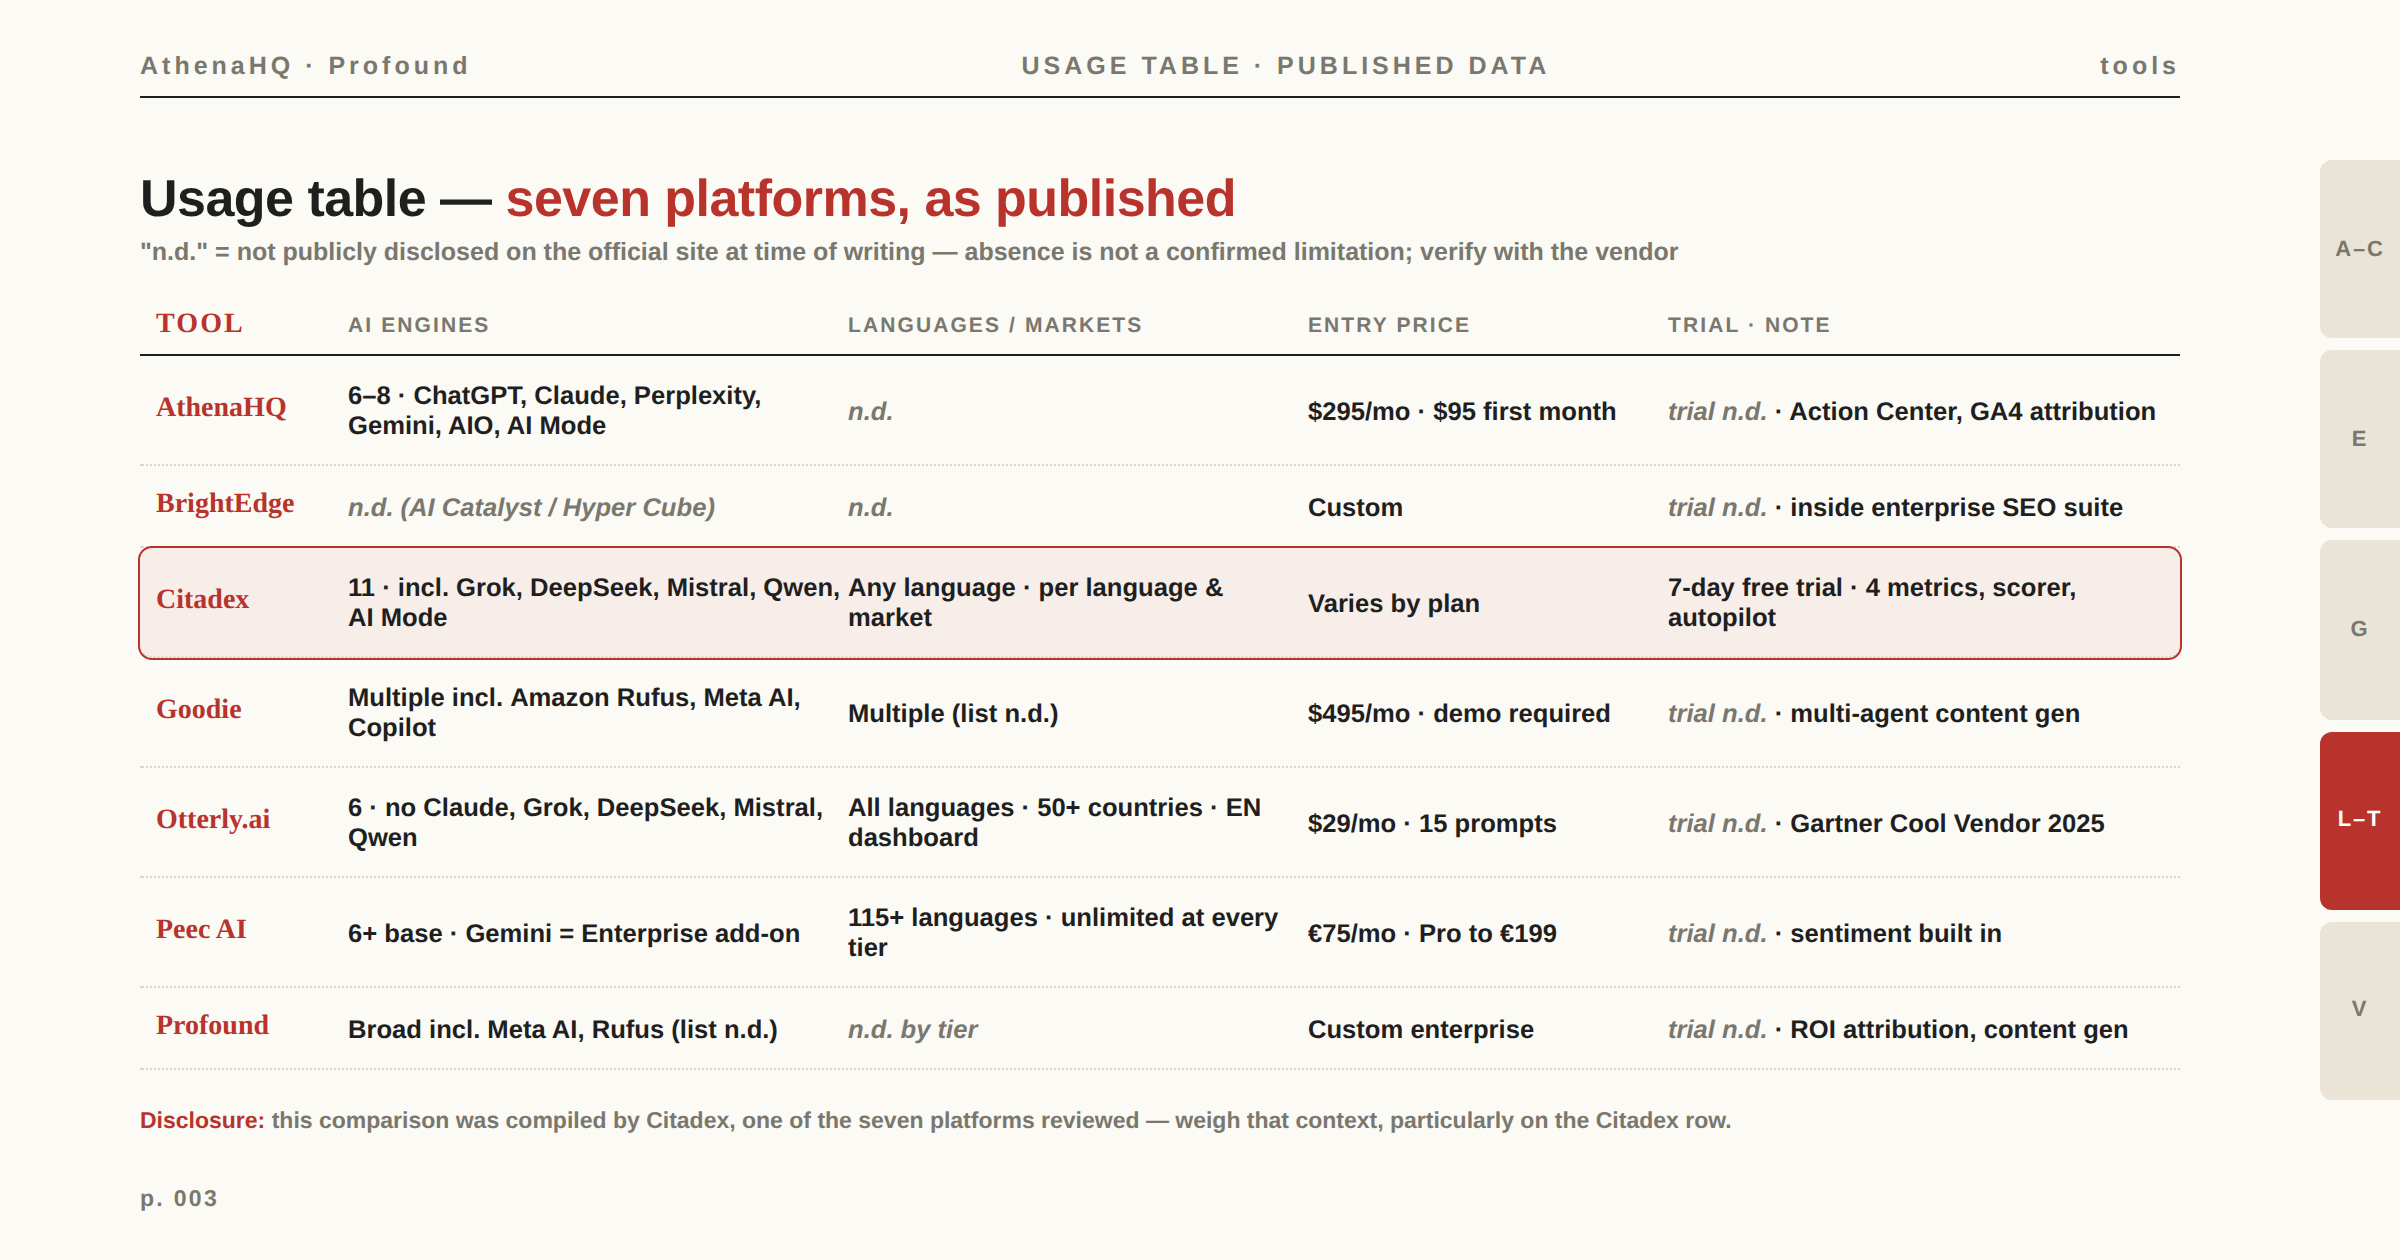Switch to the E side tab

click(x=2360, y=439)
